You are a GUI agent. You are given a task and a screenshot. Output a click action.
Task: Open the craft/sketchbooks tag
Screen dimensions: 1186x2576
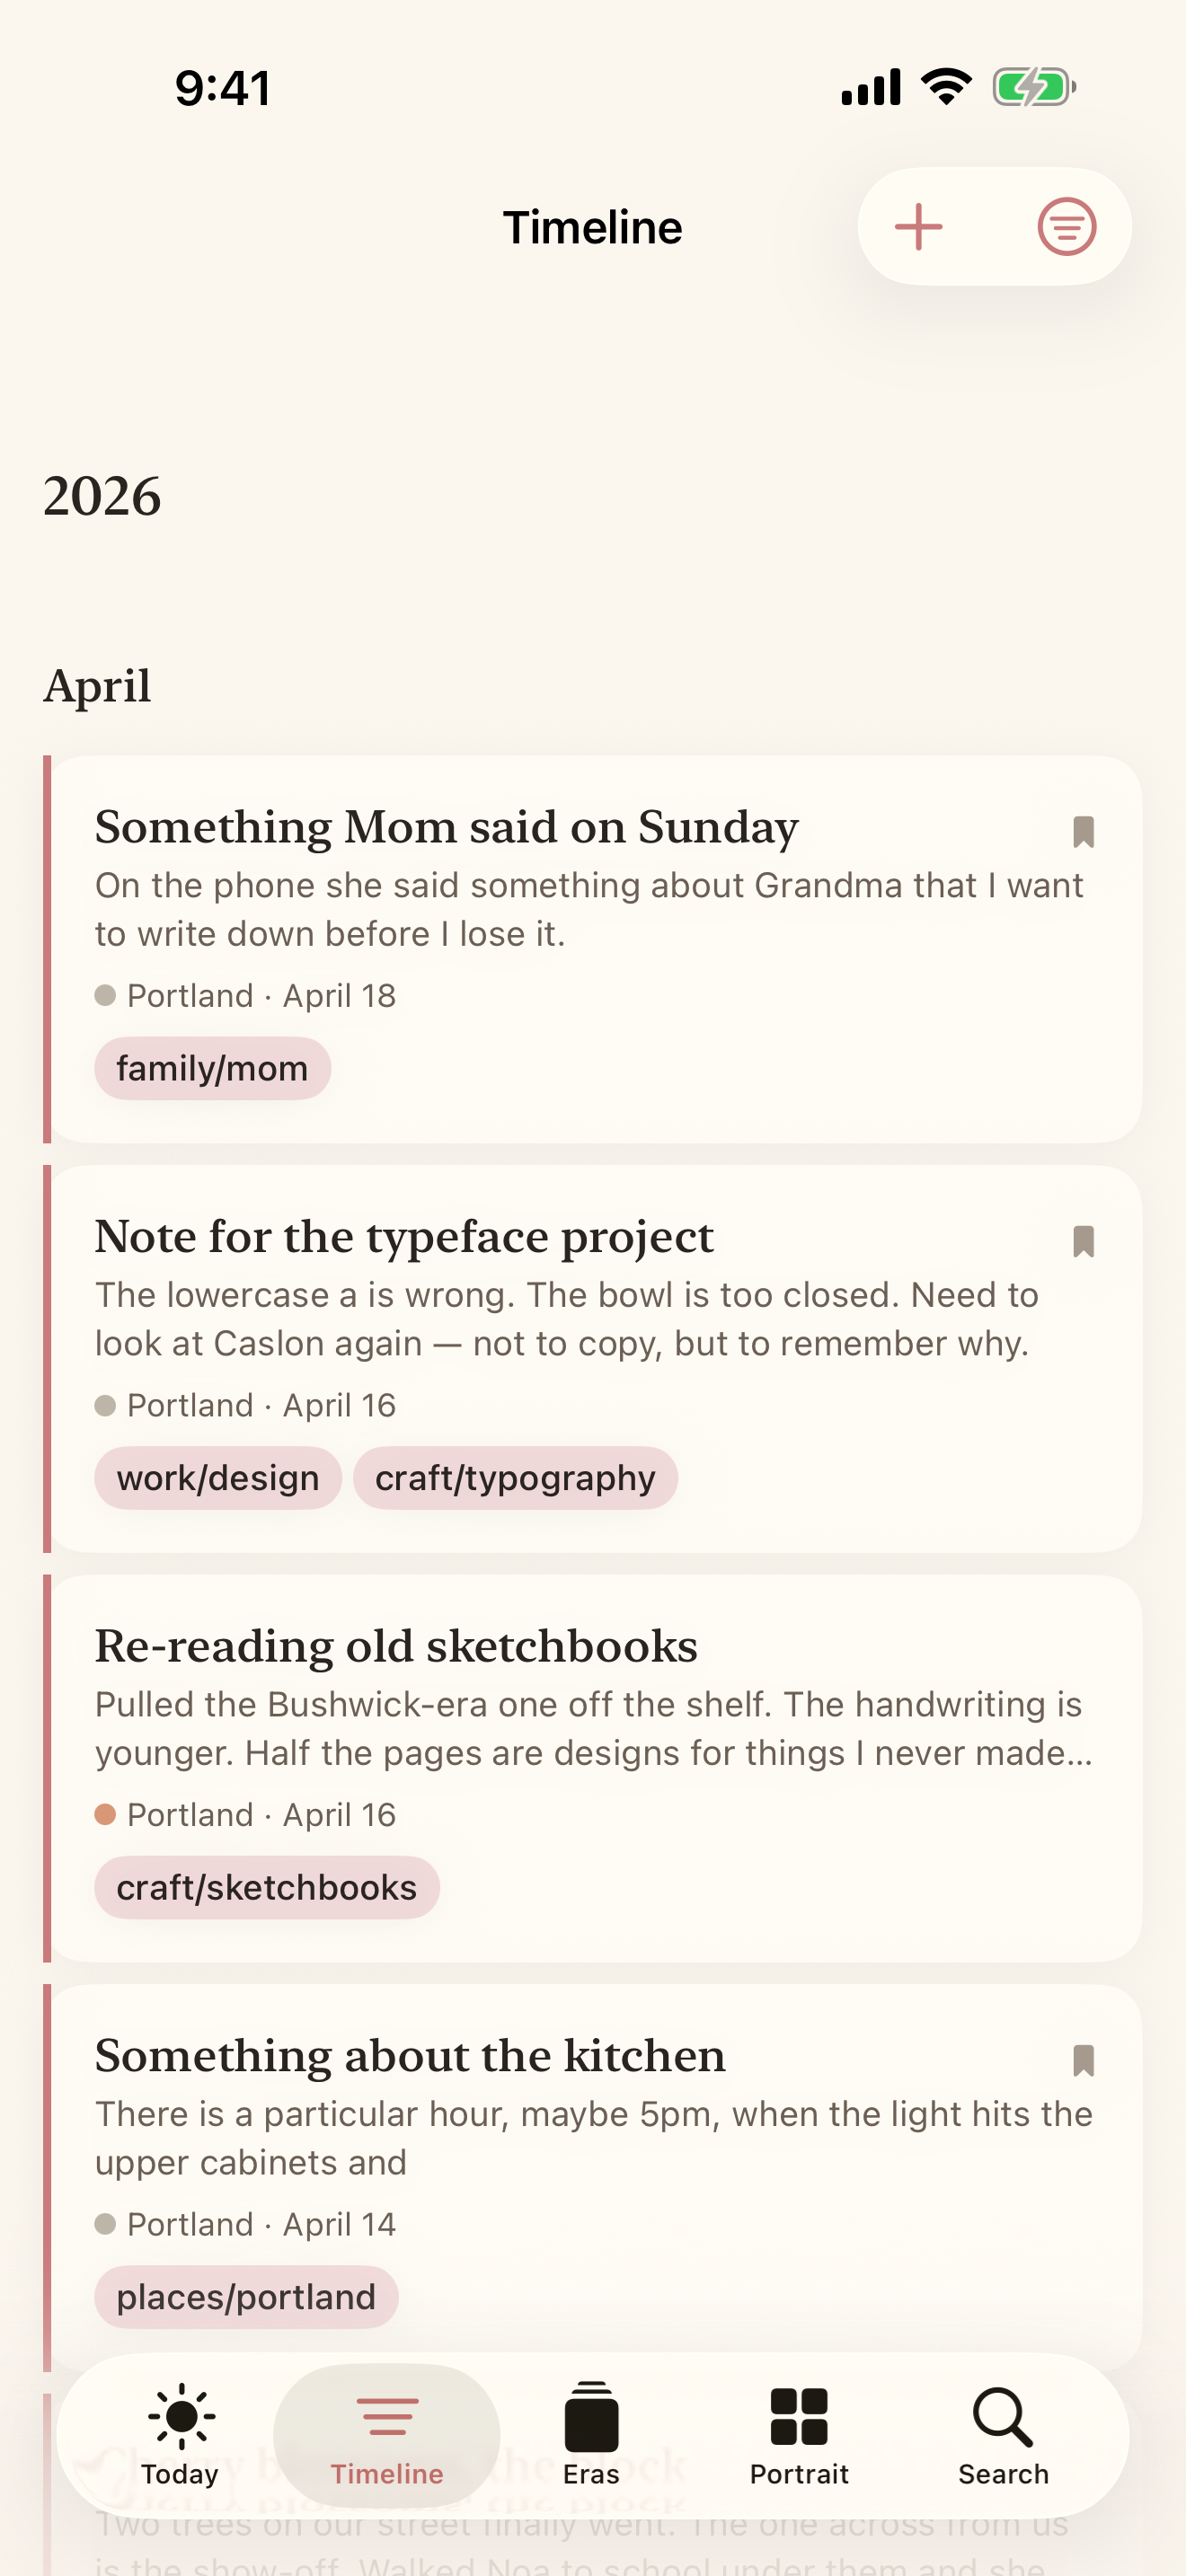(267, 1887)
